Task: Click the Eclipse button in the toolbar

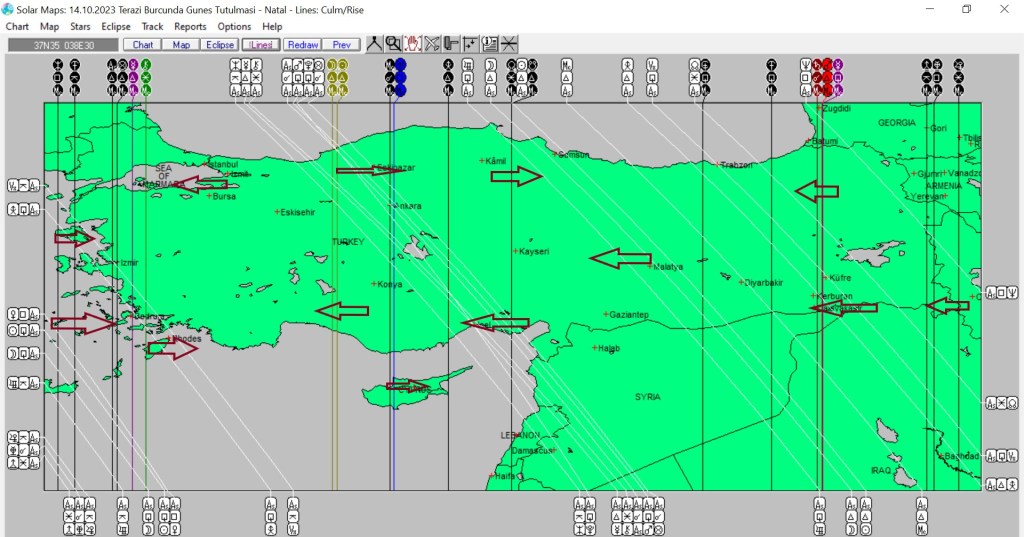Action: pos(219,45)
